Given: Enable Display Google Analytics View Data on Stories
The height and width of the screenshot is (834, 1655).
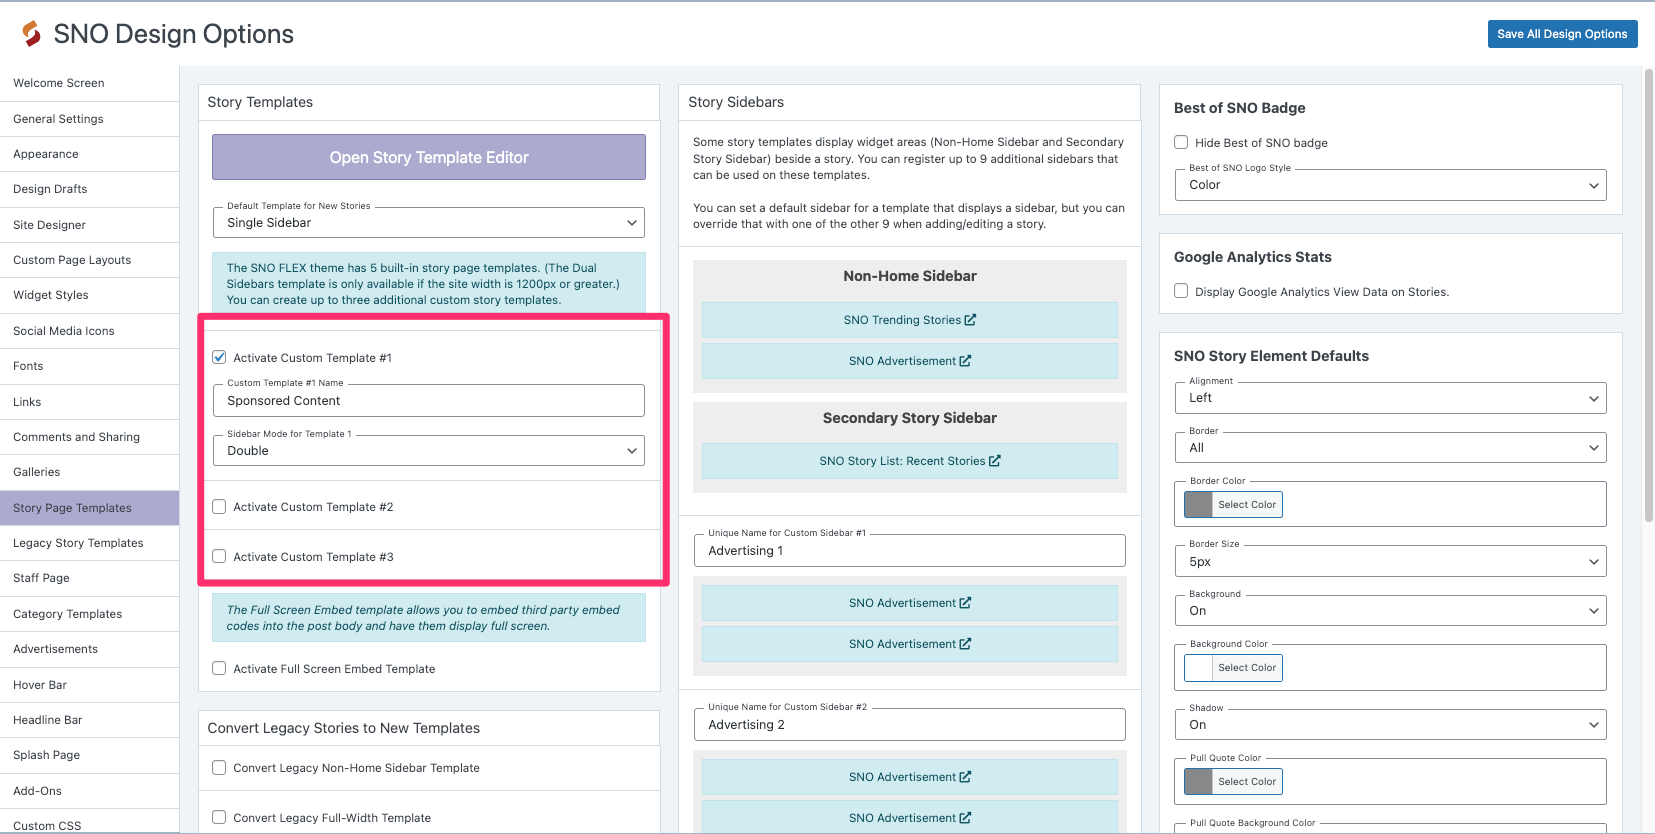Looking at the screenshot, I should [x=1181, y=291].
